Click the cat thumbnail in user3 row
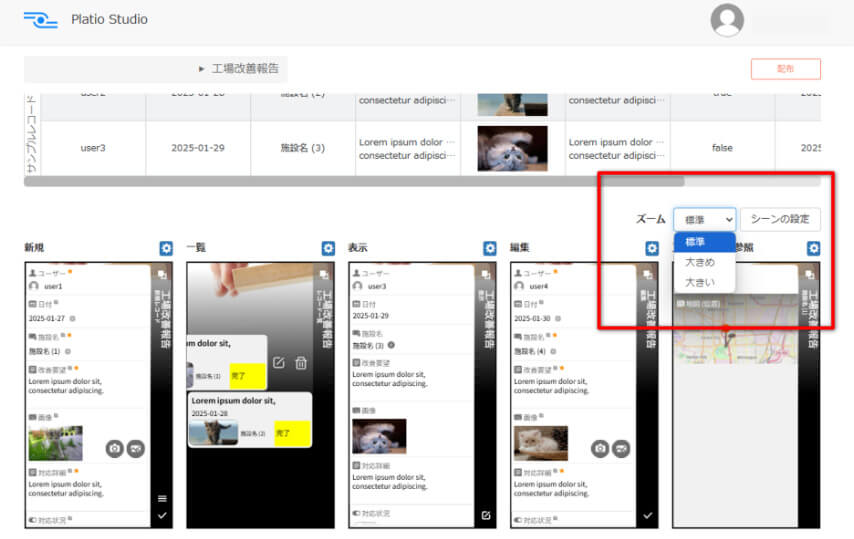This screenshot has height=539, width=854. point(512,146)
